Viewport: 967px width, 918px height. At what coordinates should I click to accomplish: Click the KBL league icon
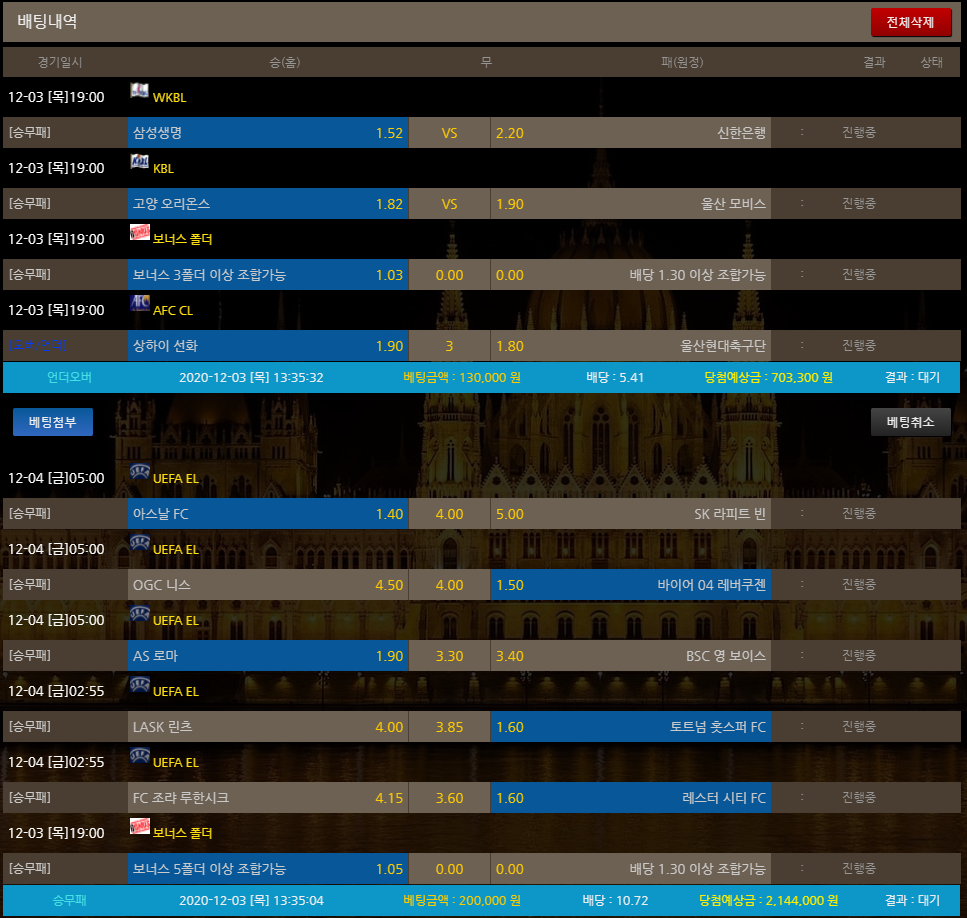(x=140, y=162)
